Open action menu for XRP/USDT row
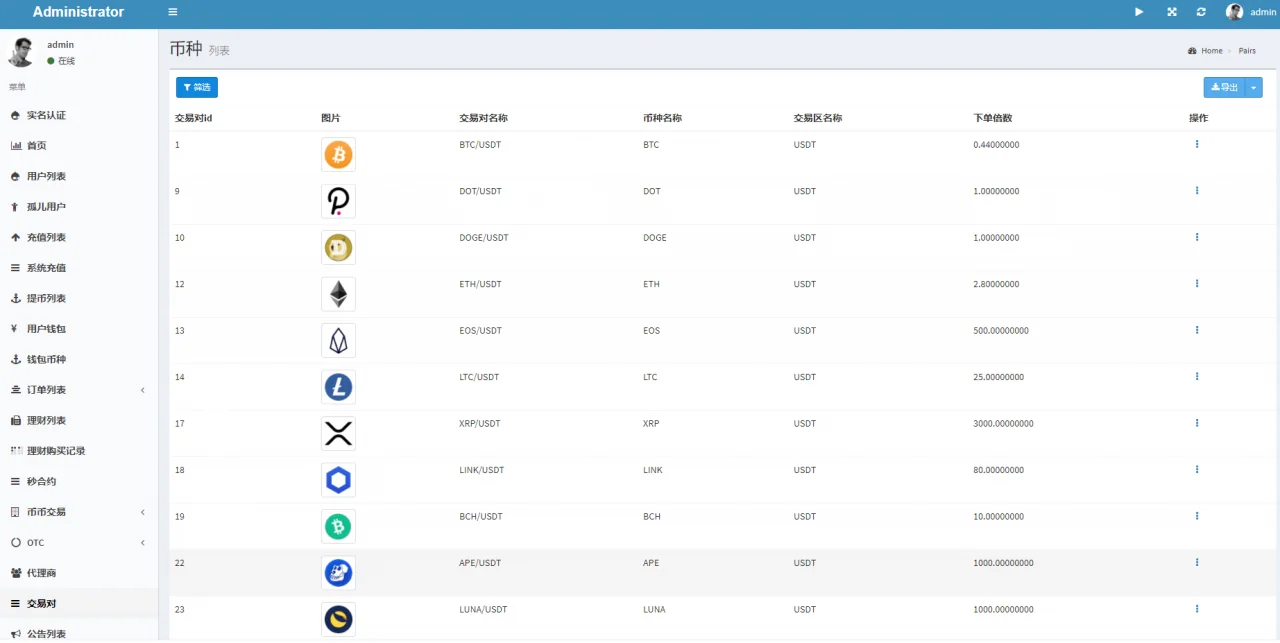This screenshot has height=643, width=1280. click(x=1196, y=423)
